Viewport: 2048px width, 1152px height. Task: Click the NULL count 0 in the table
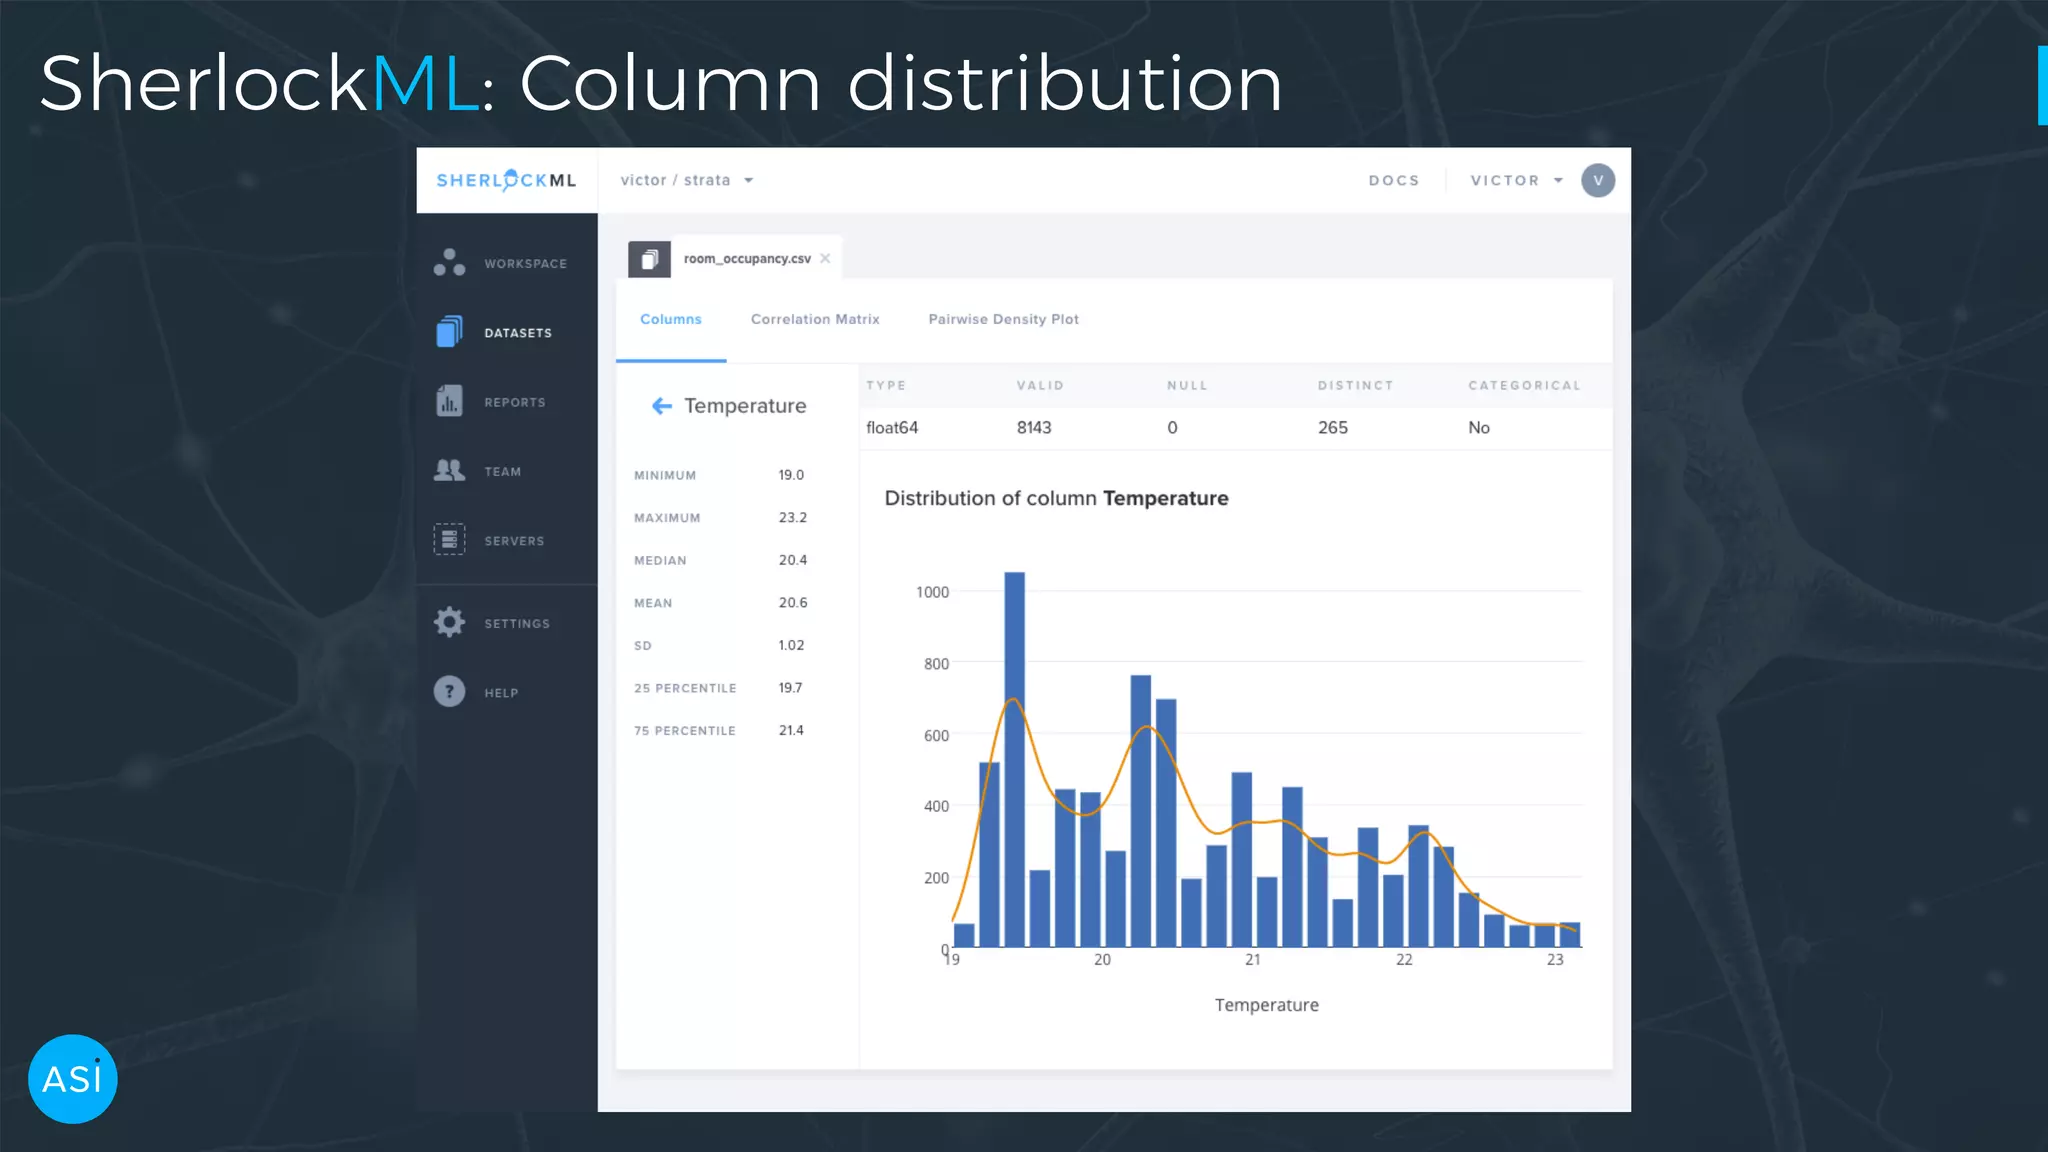coord(1172,427)
